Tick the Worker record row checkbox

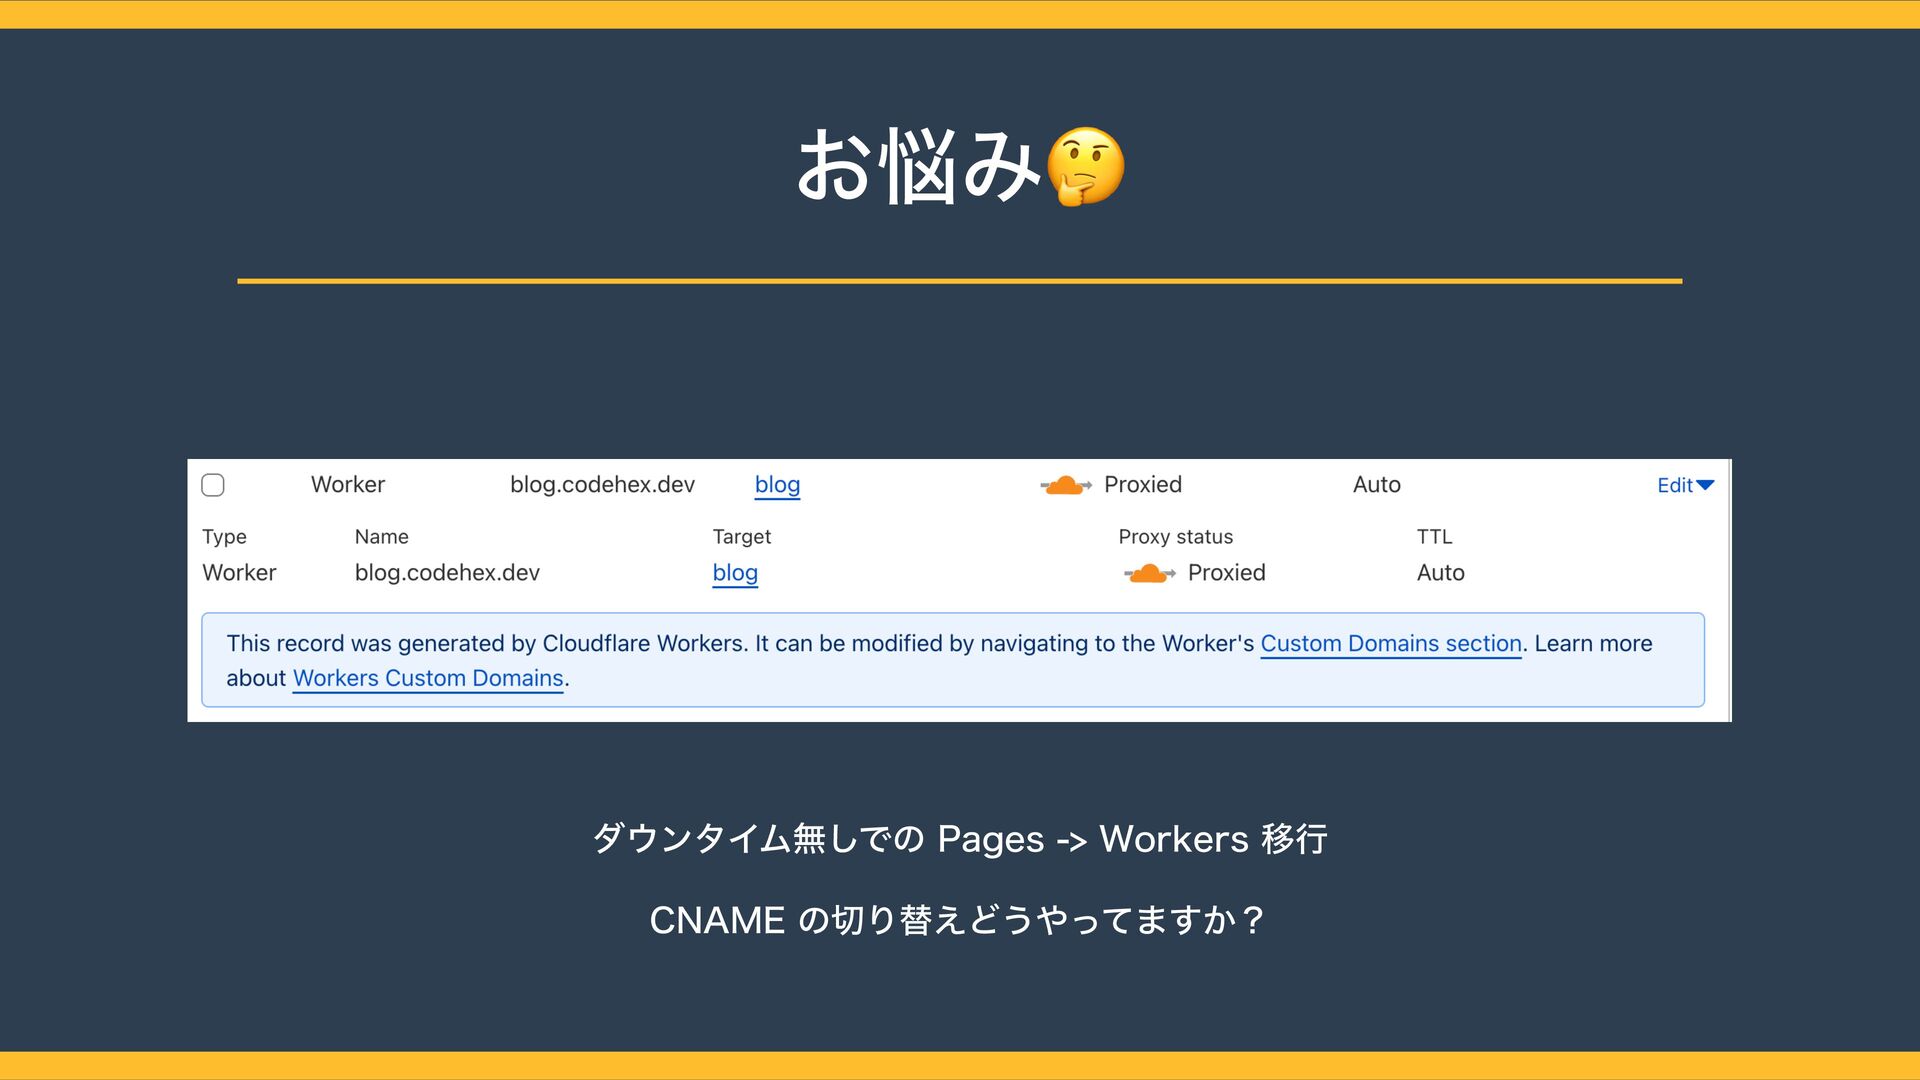pyautogui.click(x=213, y=485)
